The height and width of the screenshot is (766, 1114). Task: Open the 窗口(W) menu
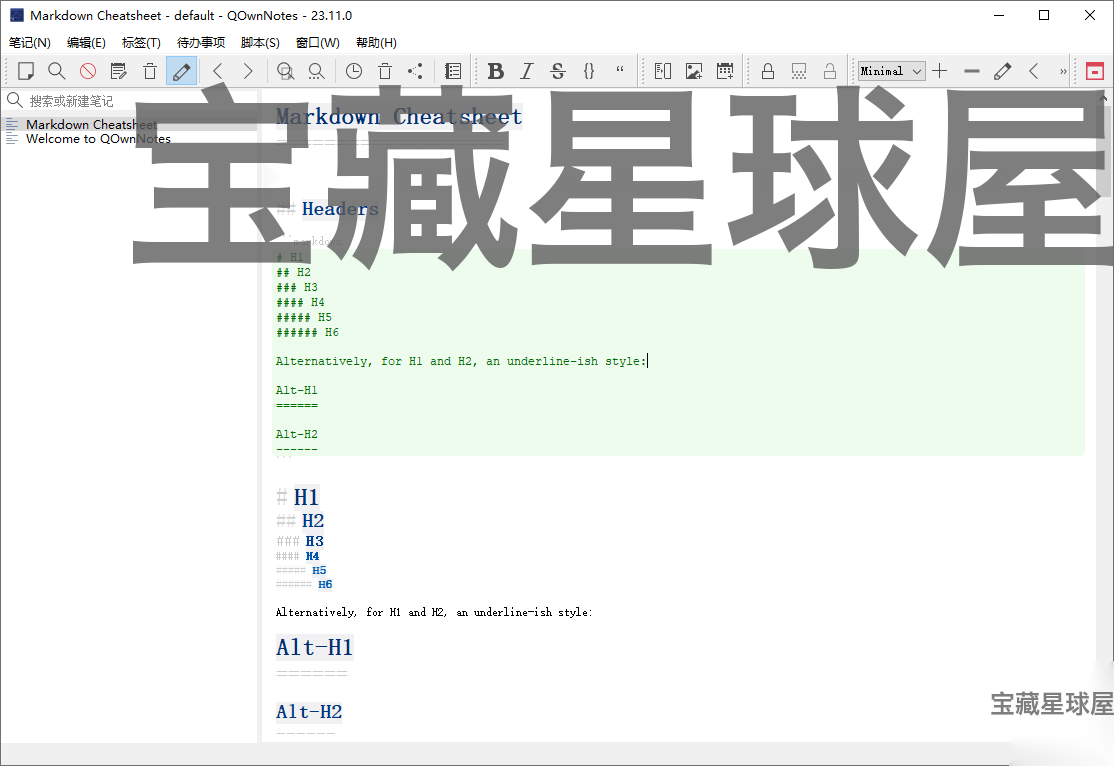coord(318,43)
